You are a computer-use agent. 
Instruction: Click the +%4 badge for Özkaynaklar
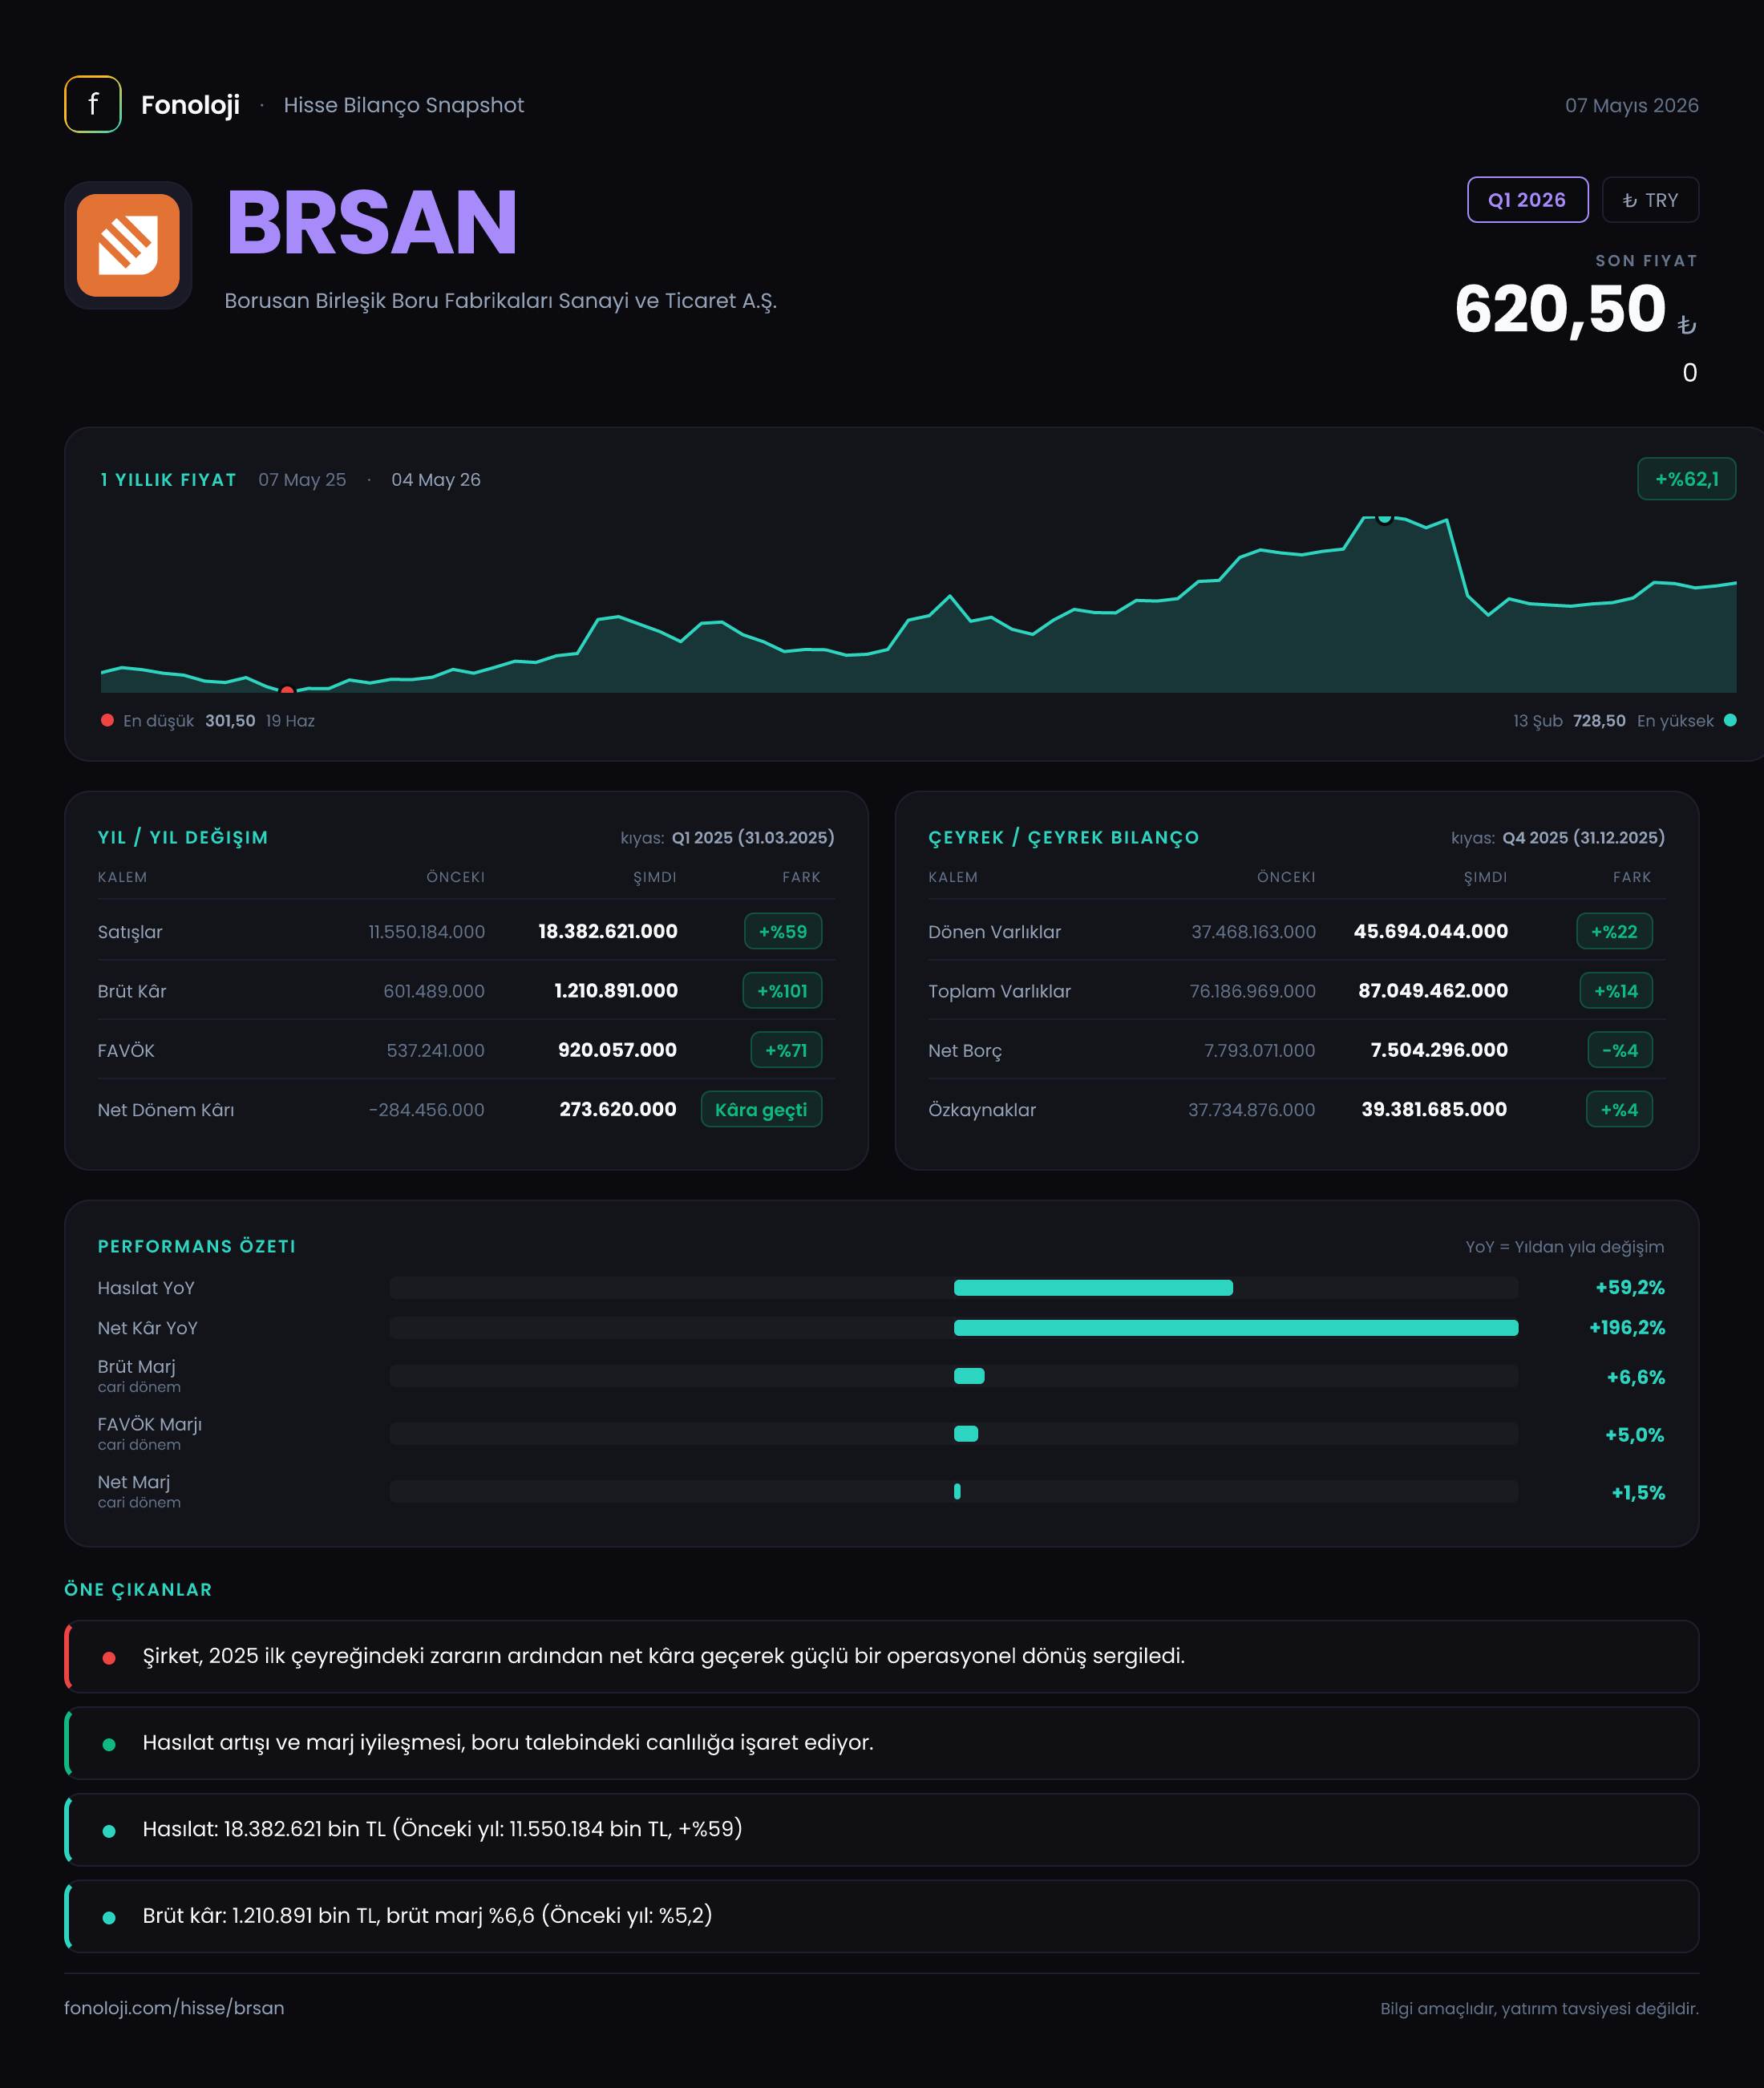pyautogui.click(x=1619, y=1109)
